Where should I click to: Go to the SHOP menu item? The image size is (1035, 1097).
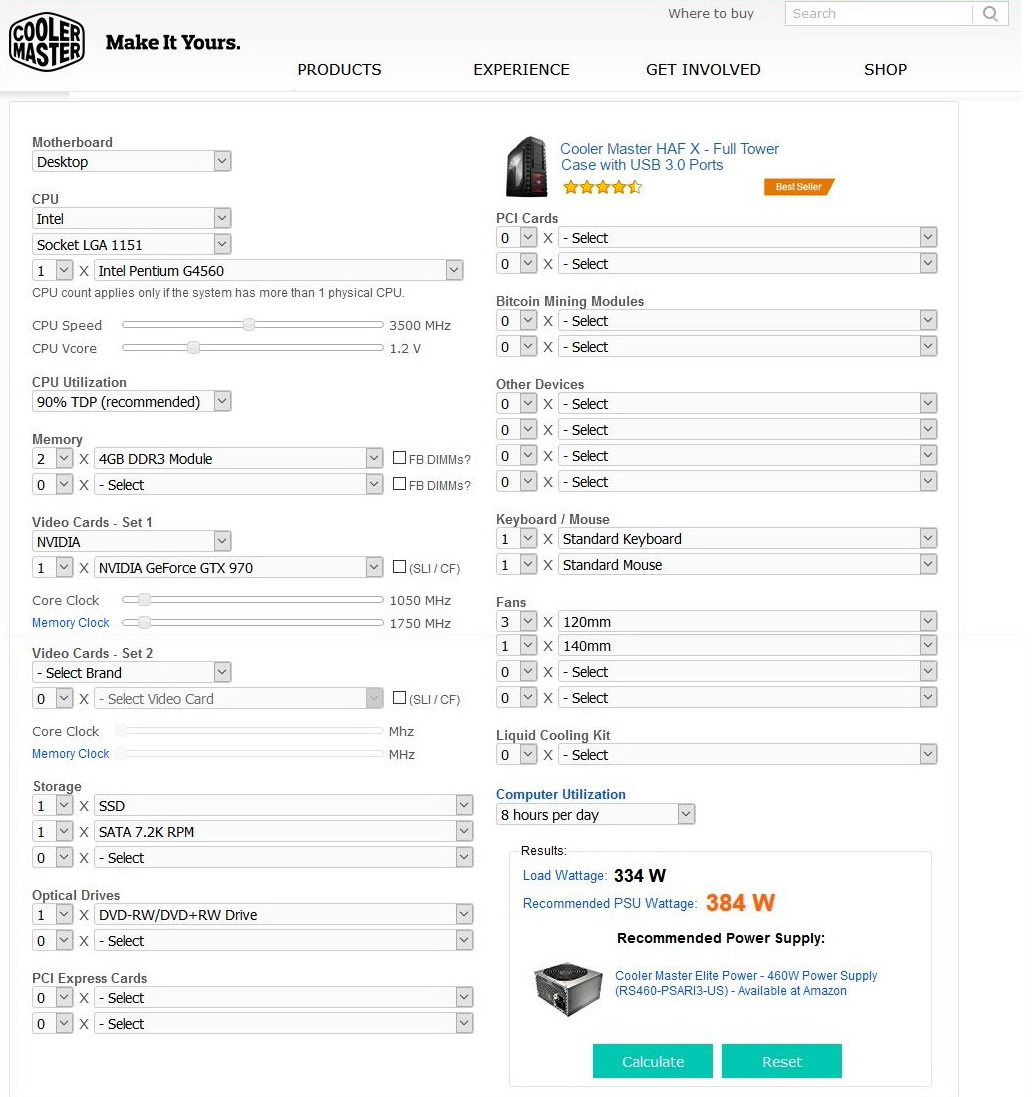(x=885, y=70)
